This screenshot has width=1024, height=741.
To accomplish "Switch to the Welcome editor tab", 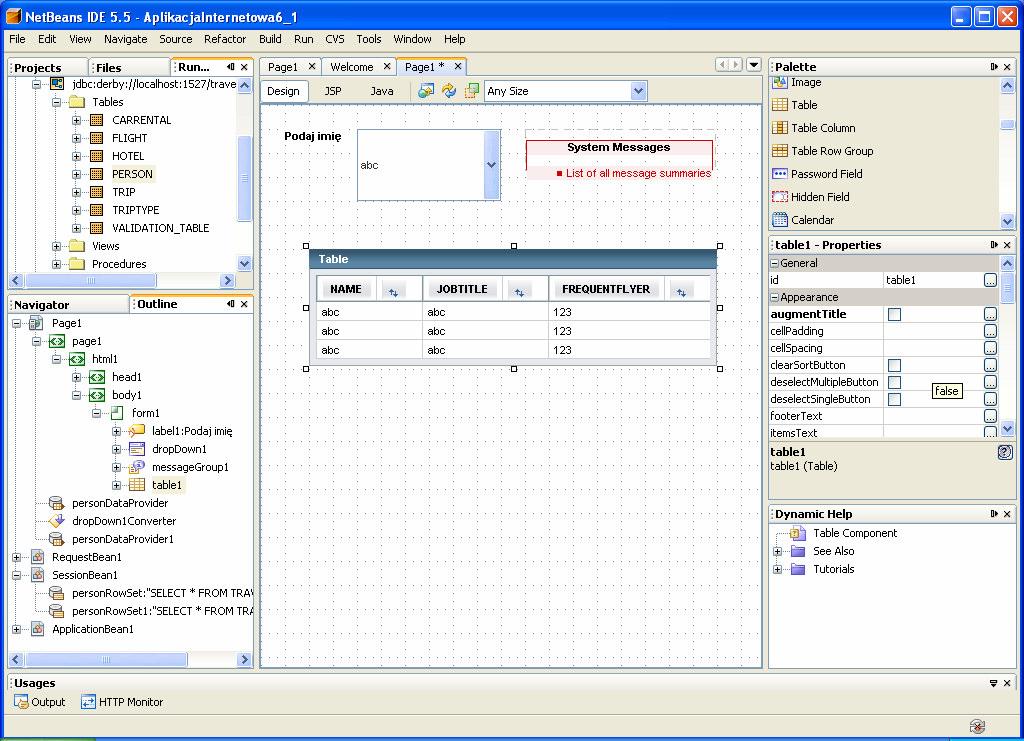I will point(351,67).
